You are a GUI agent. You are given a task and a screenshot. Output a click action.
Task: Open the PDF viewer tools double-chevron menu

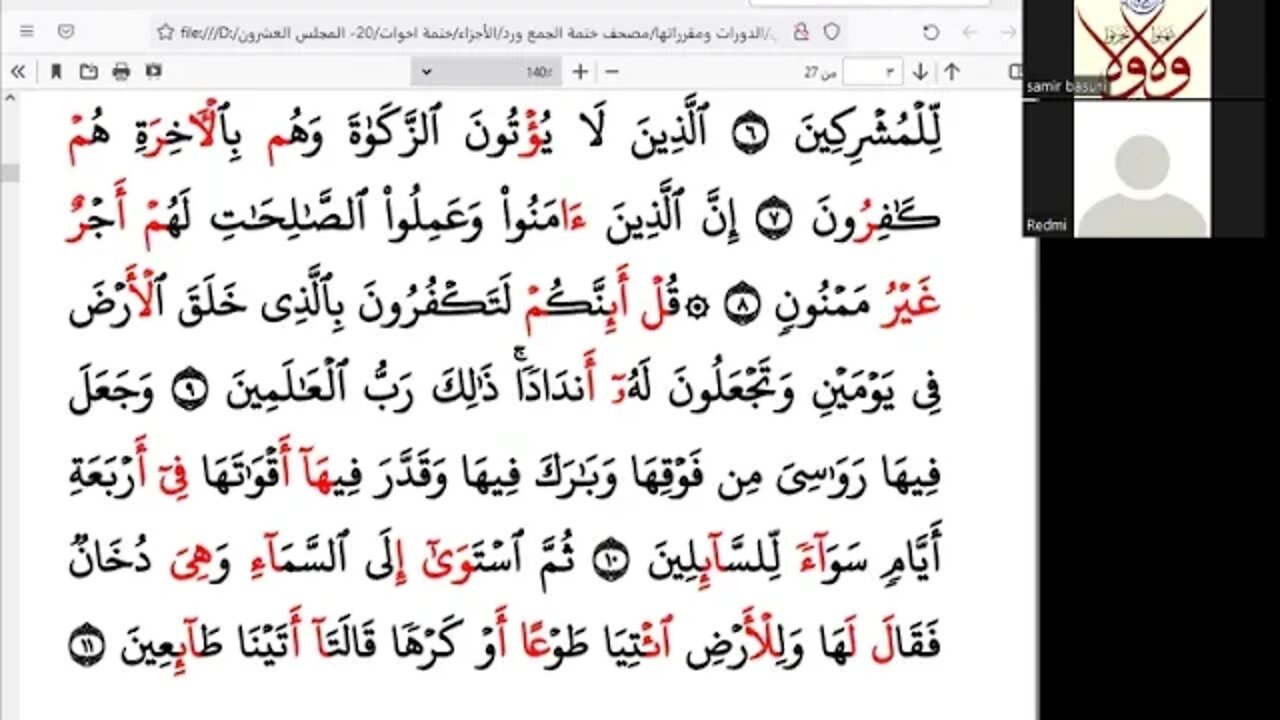pos(17,72)
